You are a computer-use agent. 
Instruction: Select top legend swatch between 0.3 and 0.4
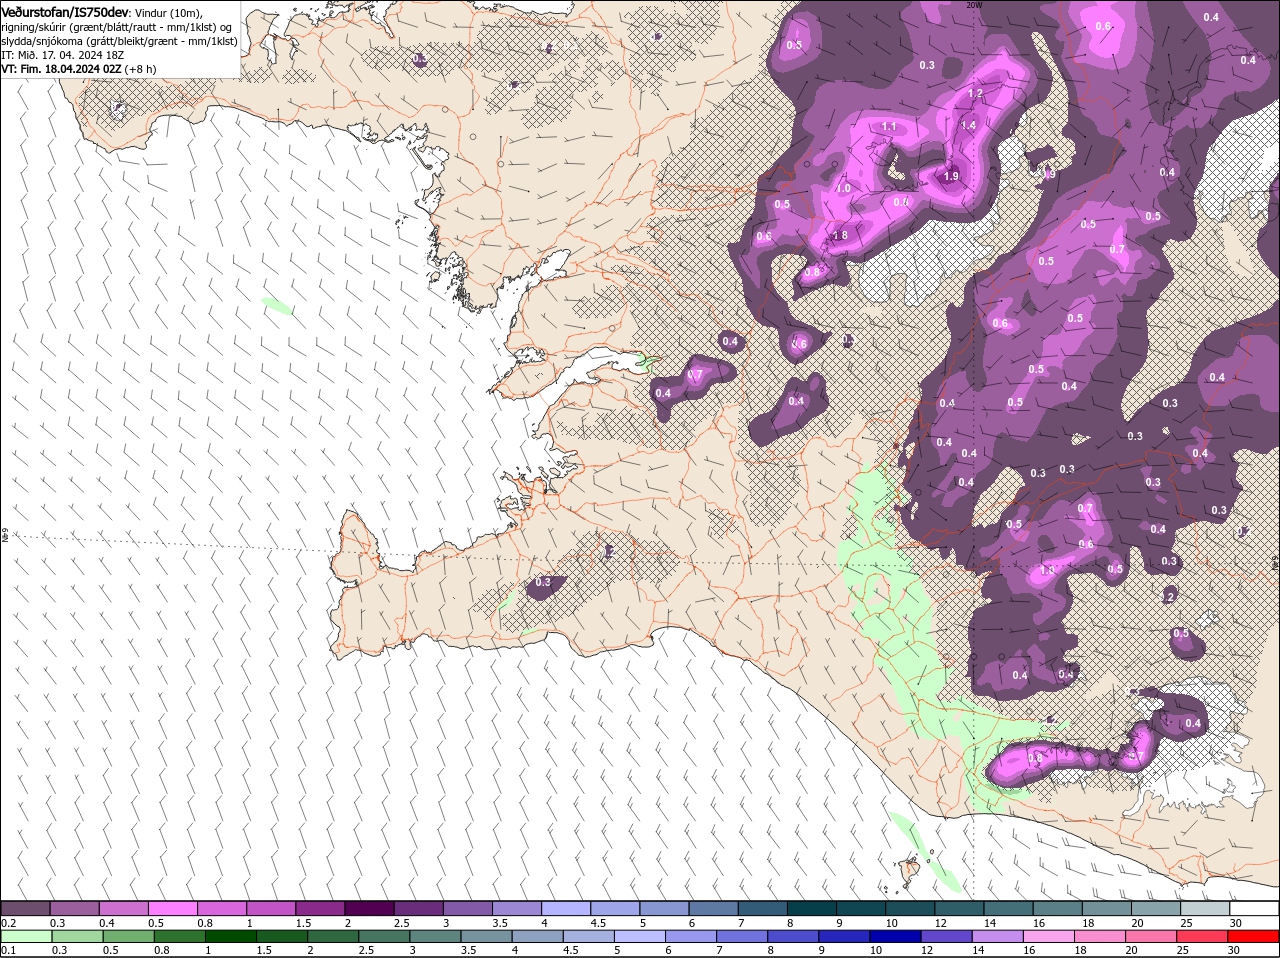75,908
